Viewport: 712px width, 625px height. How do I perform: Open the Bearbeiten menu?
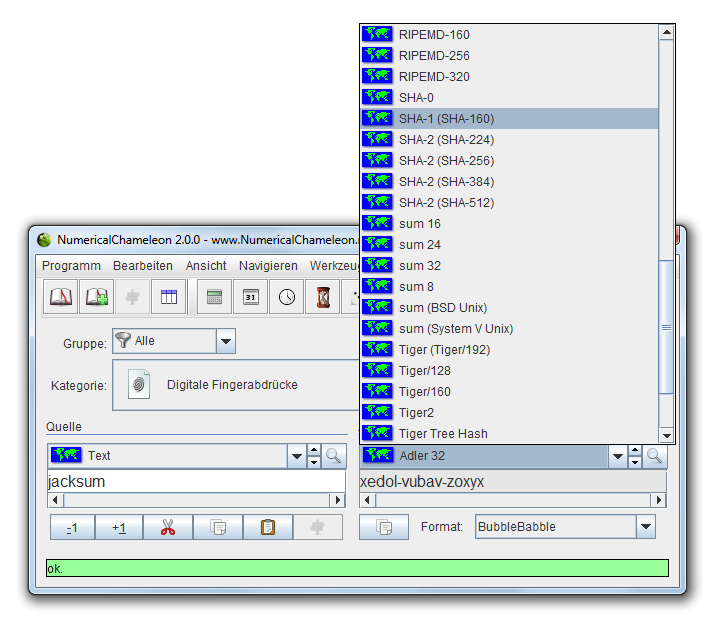[x=142, y=266]
